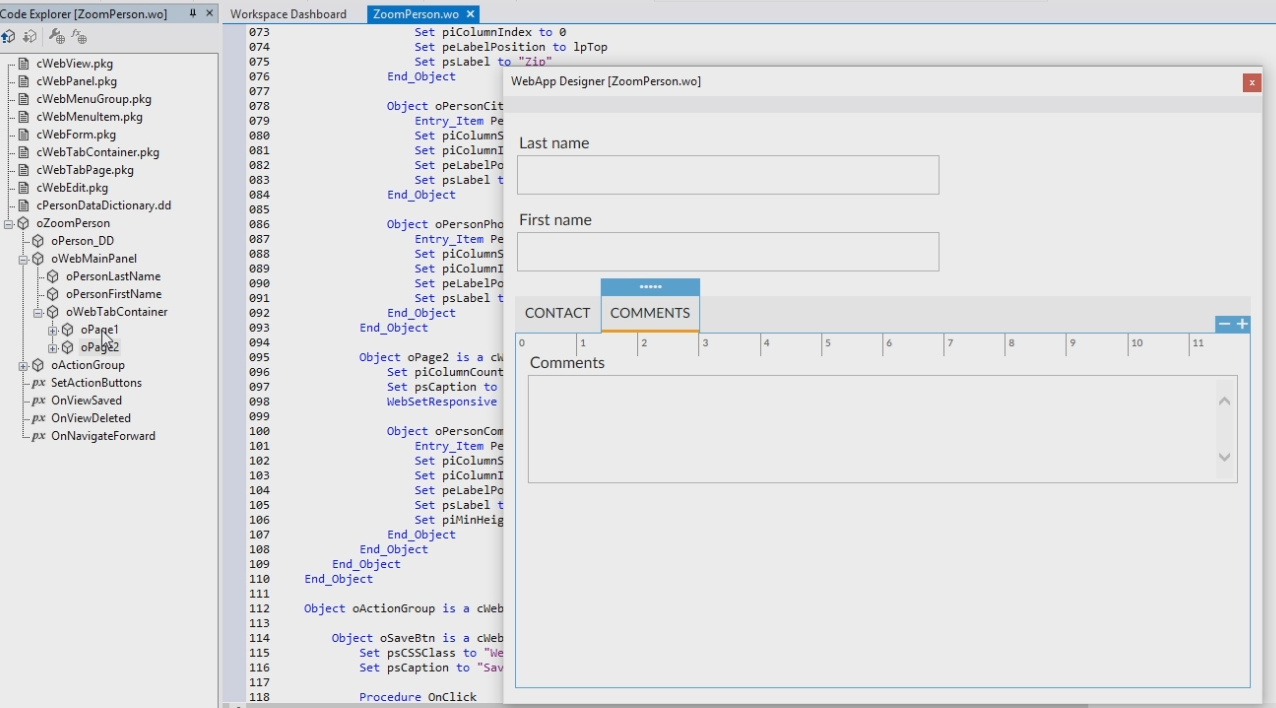Switch to the Workspace Dashboard tab

coord(288,14)
